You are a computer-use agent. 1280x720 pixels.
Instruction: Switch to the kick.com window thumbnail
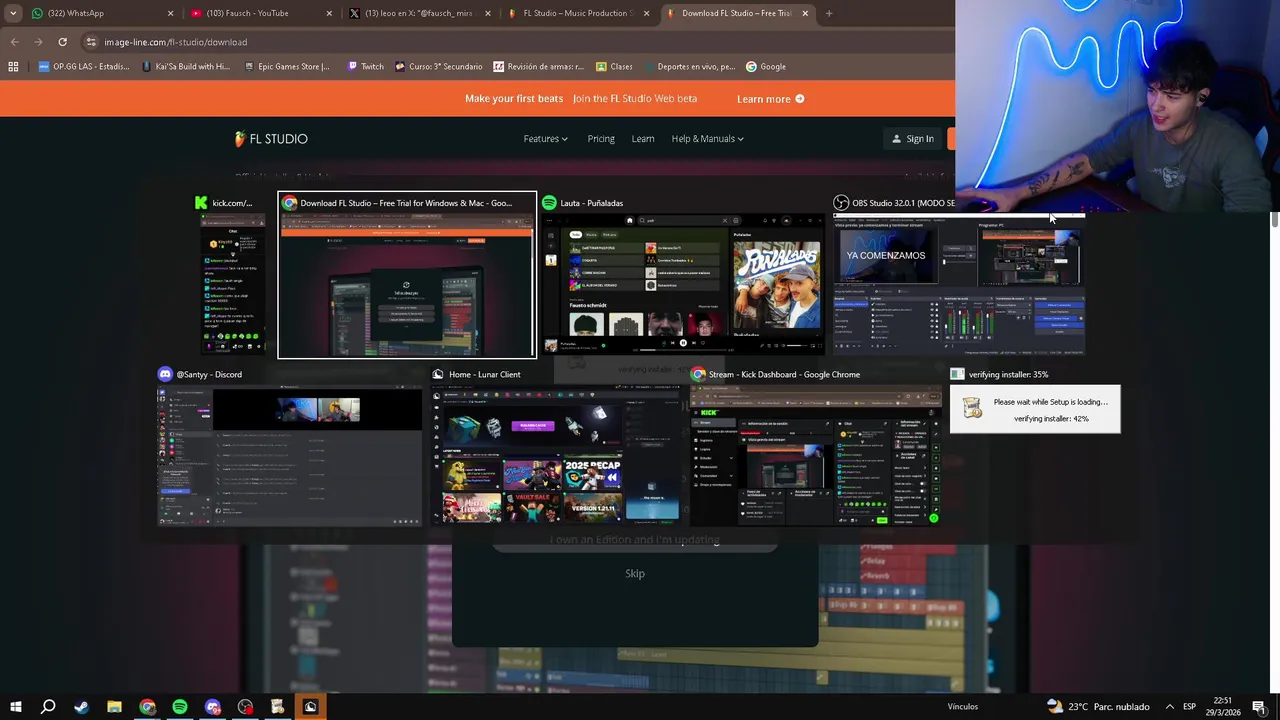pos(233,275)
